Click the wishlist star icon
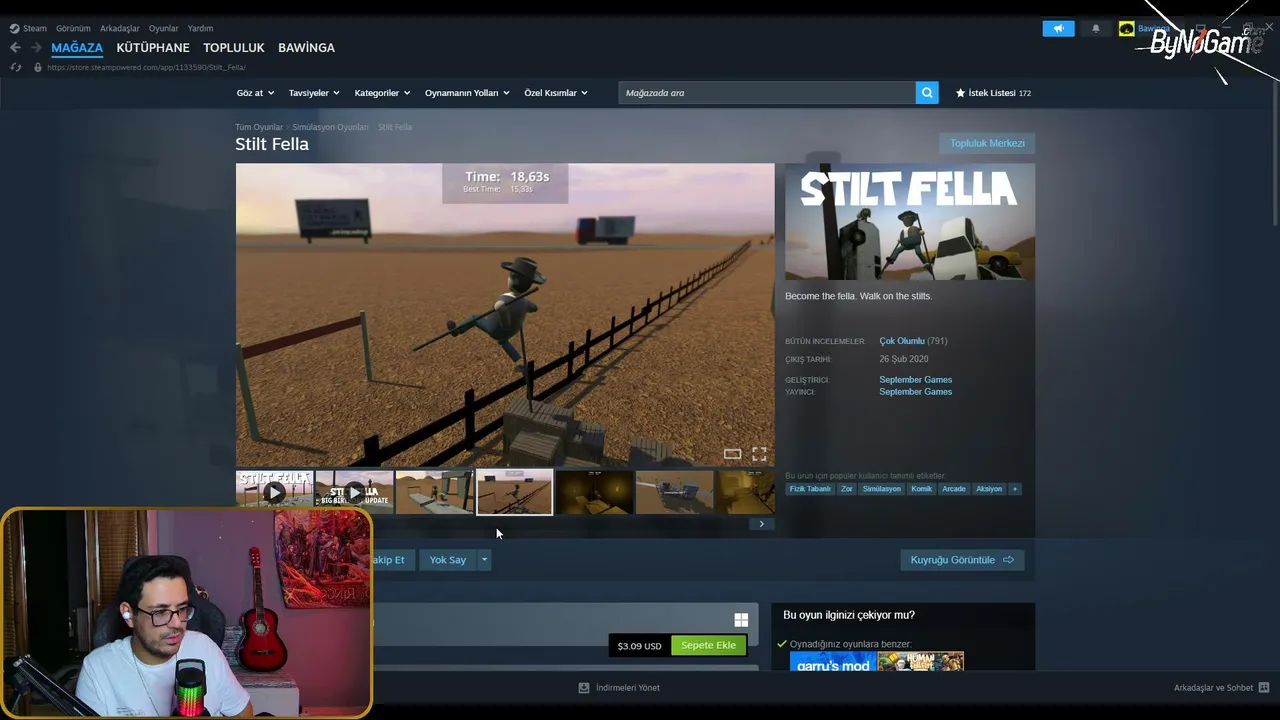The image size is (1280, 720). (x=961, y=93)
